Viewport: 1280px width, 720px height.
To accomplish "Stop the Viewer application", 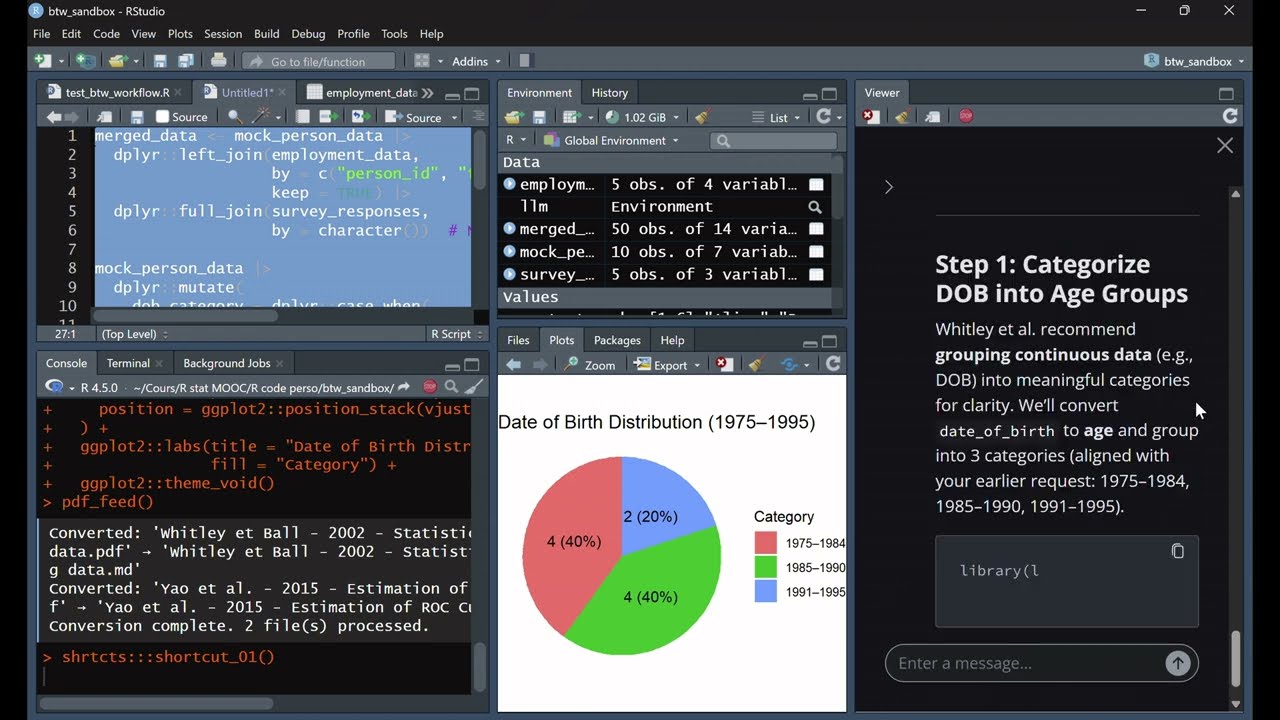I will [965, 116].
